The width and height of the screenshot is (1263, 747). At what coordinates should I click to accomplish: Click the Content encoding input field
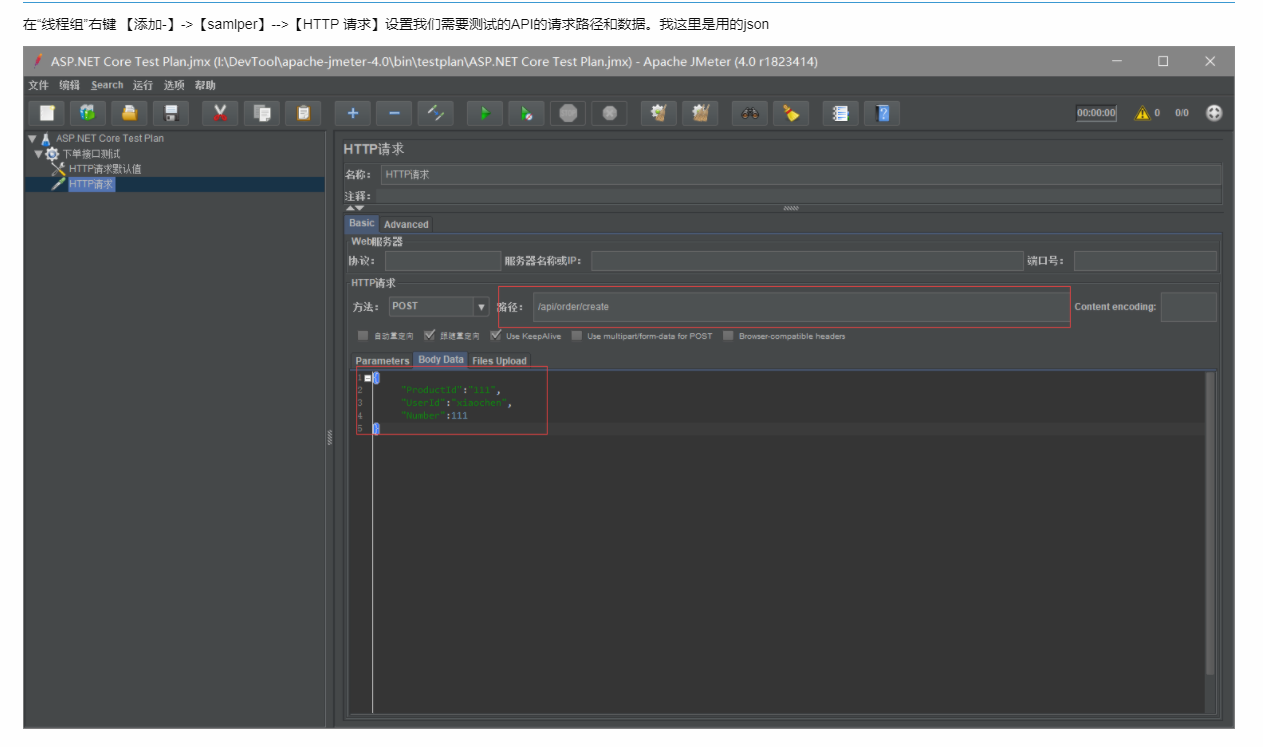1189,307
